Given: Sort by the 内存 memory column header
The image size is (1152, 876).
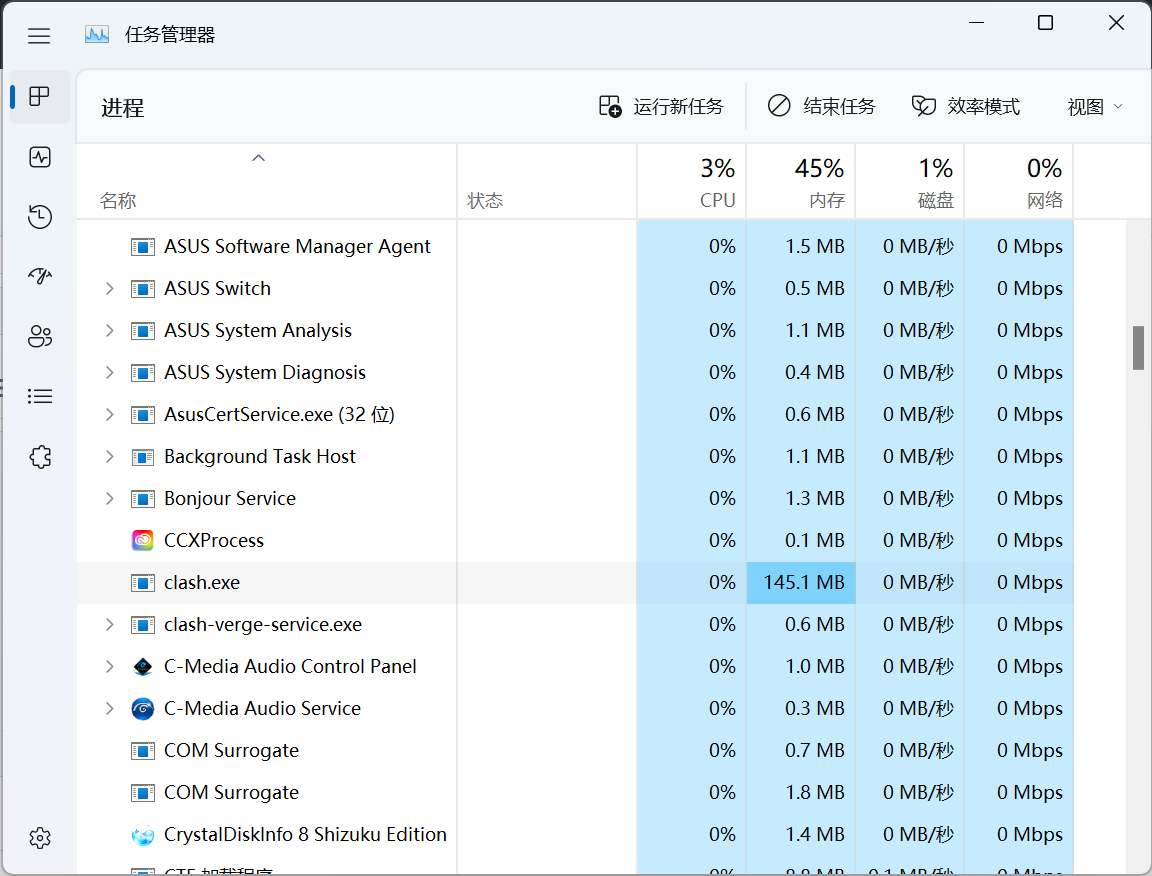Looking at the screenshot, I should [x=801, y=182].
